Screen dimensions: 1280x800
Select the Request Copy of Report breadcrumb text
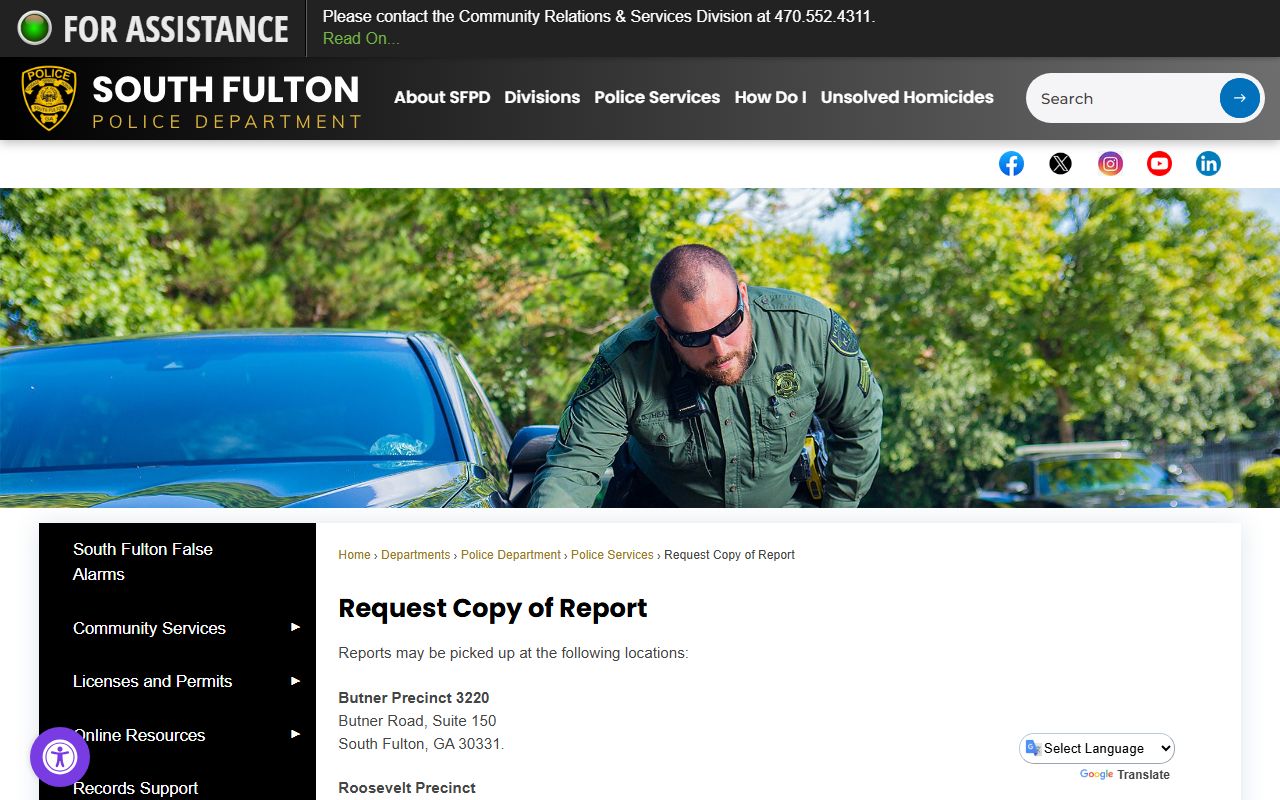[730, 555]
